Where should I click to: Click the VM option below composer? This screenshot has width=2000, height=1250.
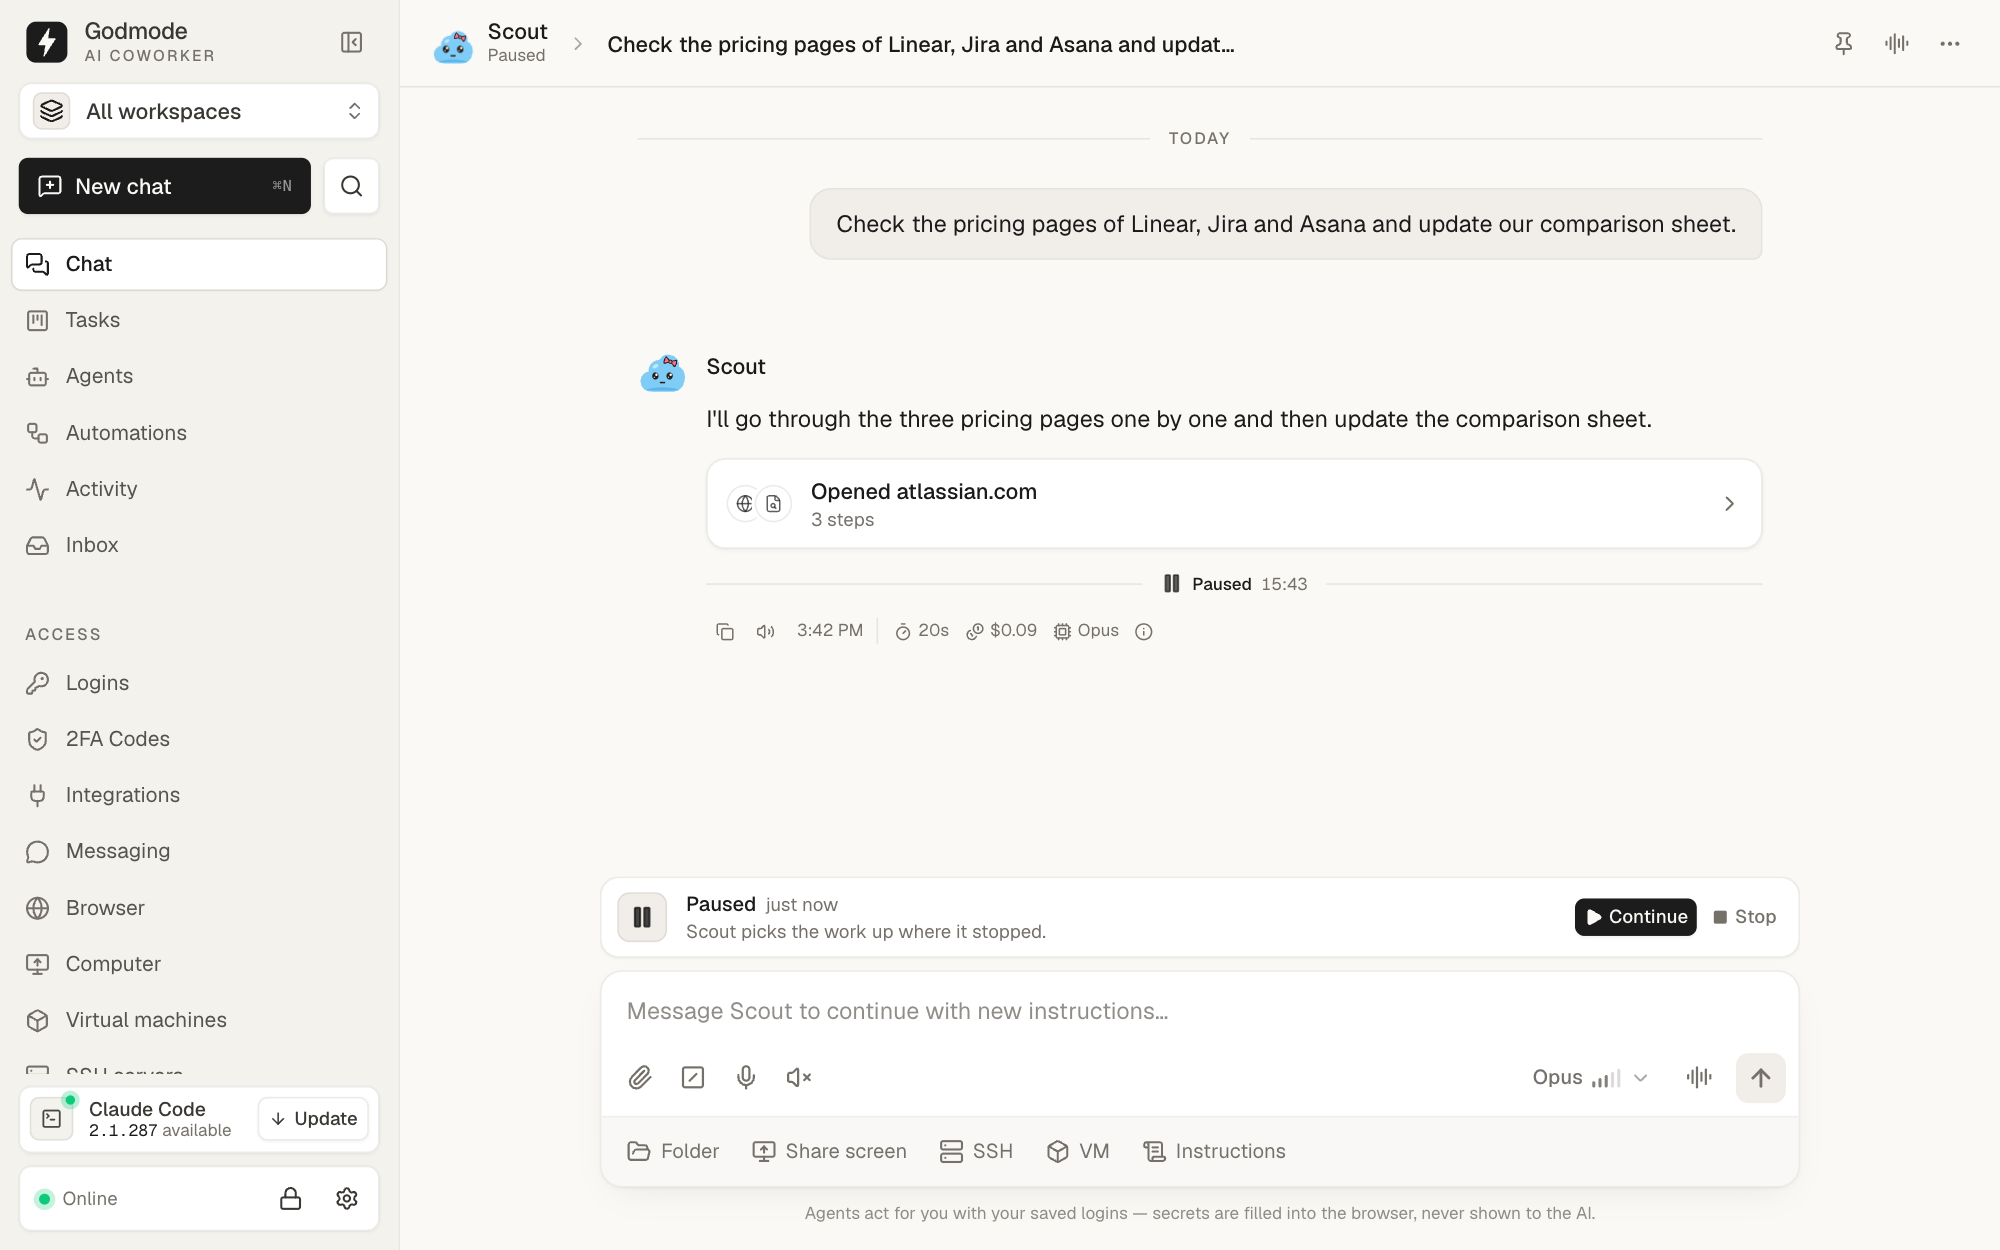click(1078, 1151)
